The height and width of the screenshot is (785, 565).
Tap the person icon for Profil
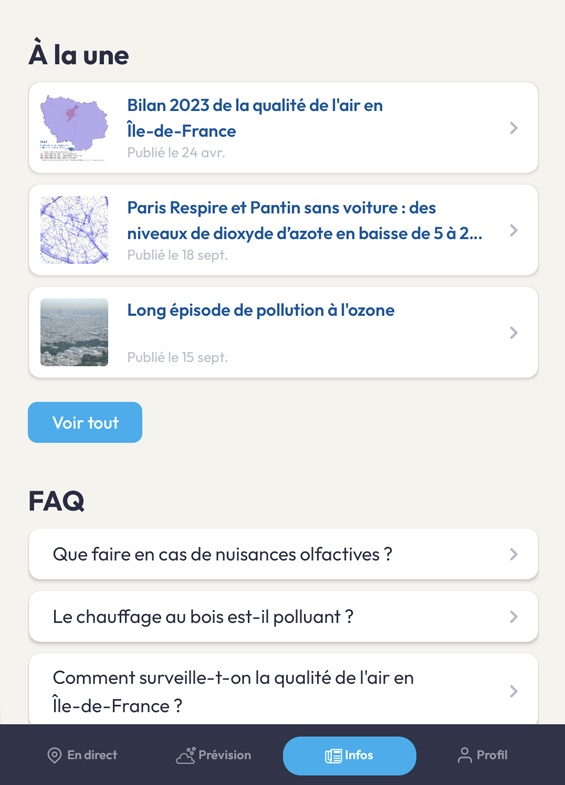coord(464,755)
